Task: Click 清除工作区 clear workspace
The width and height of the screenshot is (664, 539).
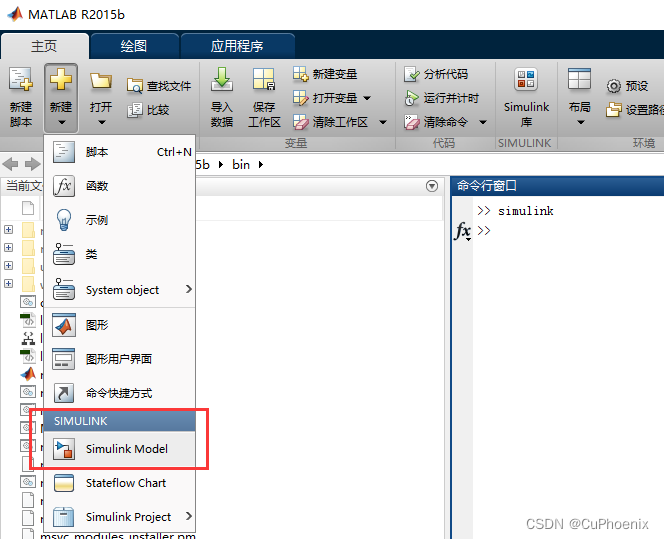Action: coord(330,122)
